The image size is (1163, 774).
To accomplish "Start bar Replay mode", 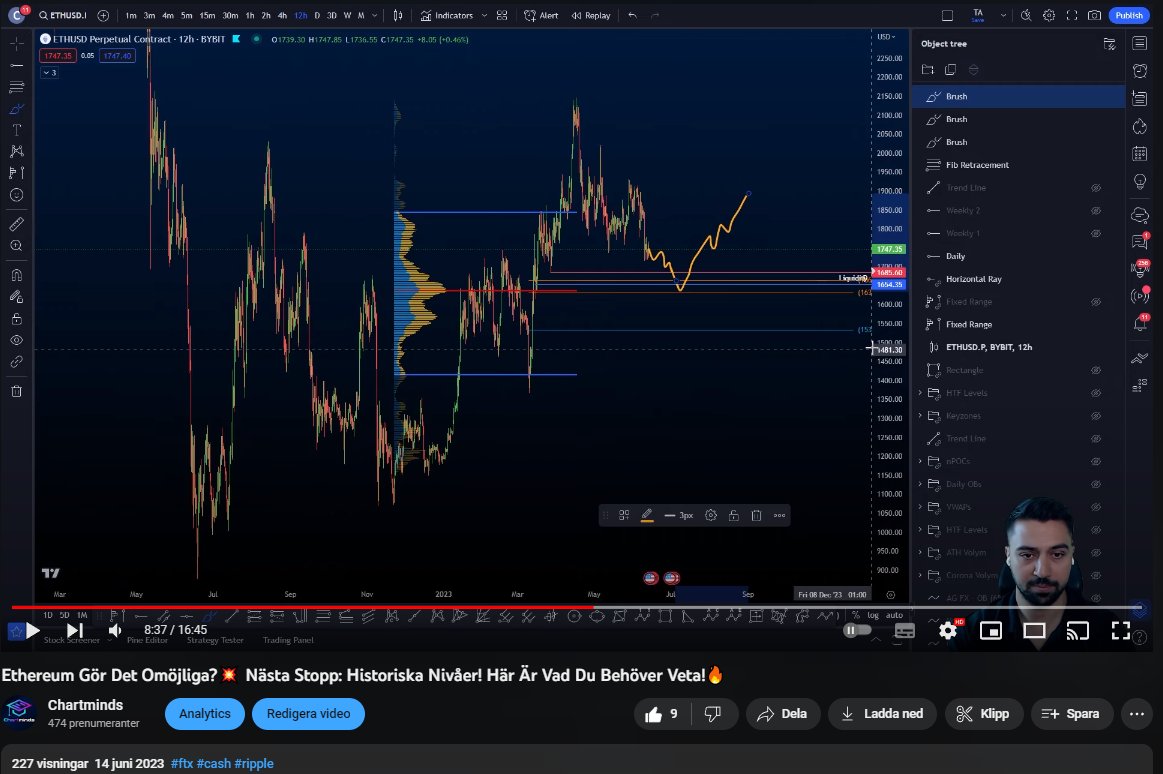I will point(591,16).
